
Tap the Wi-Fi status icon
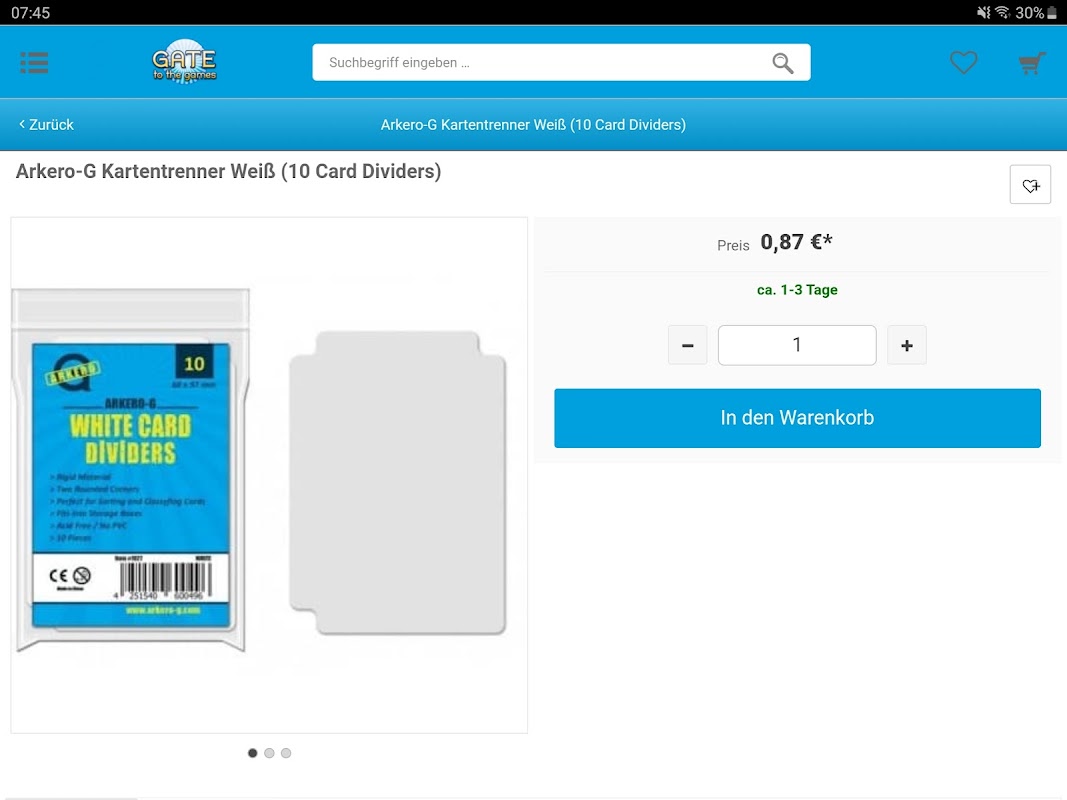point(1002,12)
